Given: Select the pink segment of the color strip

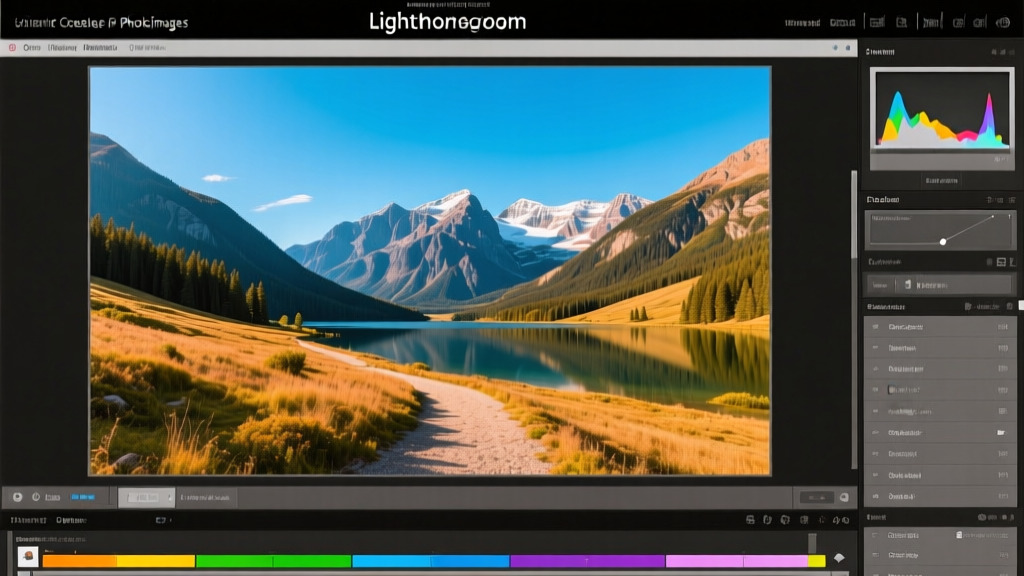Looking at the screenshot, I should [x=737, y=561].
